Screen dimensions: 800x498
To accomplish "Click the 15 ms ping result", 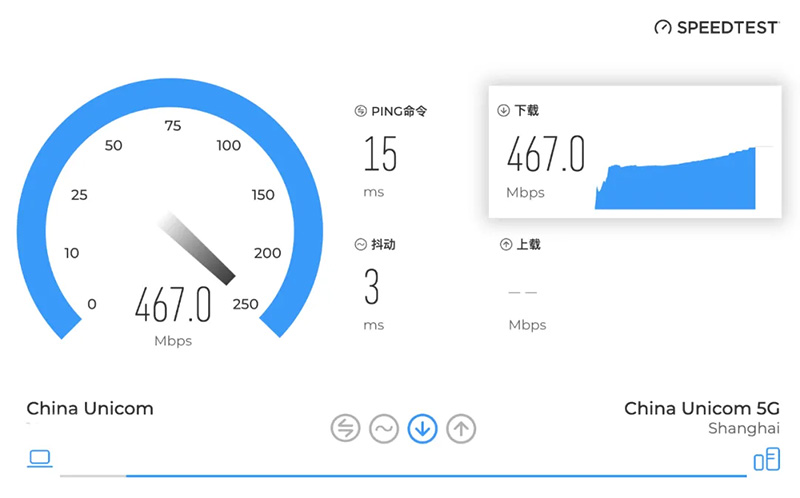I will point(380,155).
